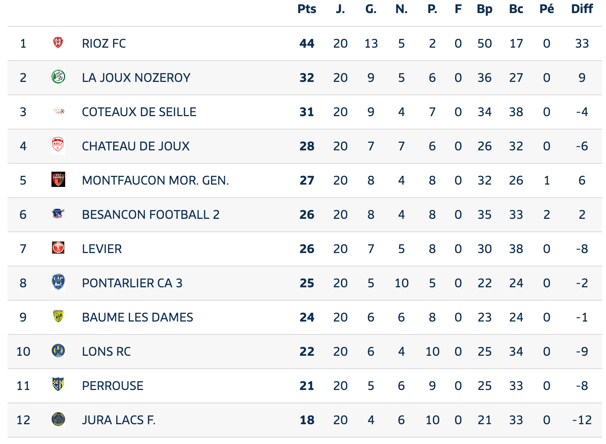Click the Diff column header
Image resolution: width=606 pixels, height=444 pixels.
[x=582, y=9]
